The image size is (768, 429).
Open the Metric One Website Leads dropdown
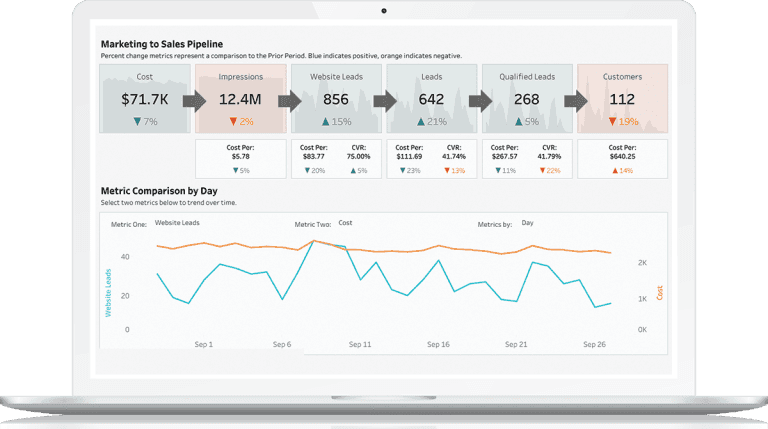point(177,223)
